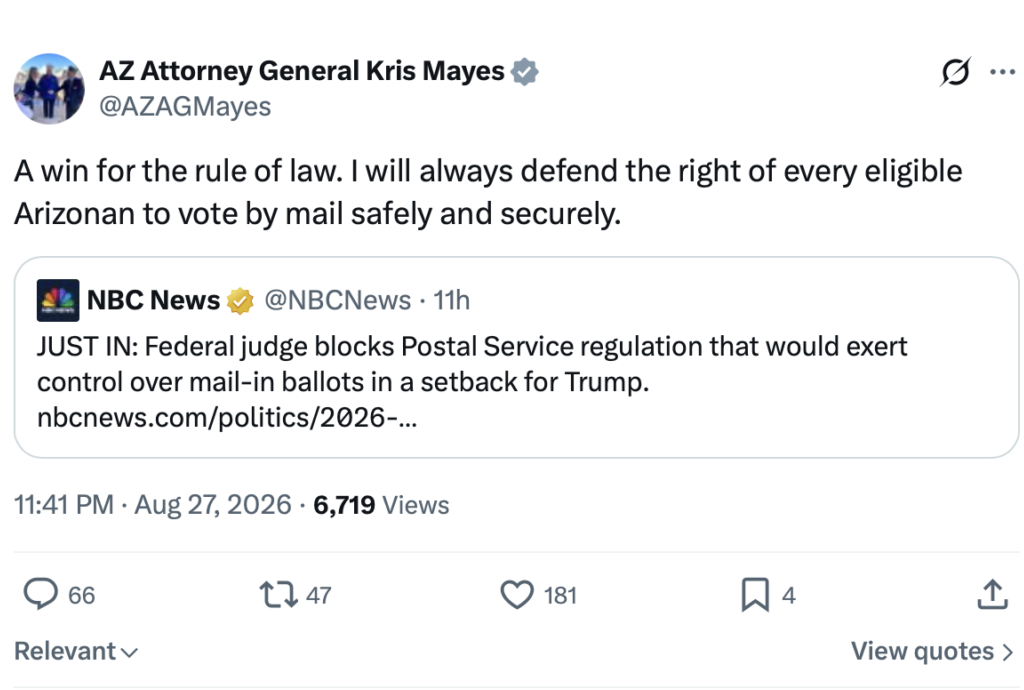The image size is (1024, 690).
Task: Click the Grok slashed-circle icon
Action: (x=955, y=72)
